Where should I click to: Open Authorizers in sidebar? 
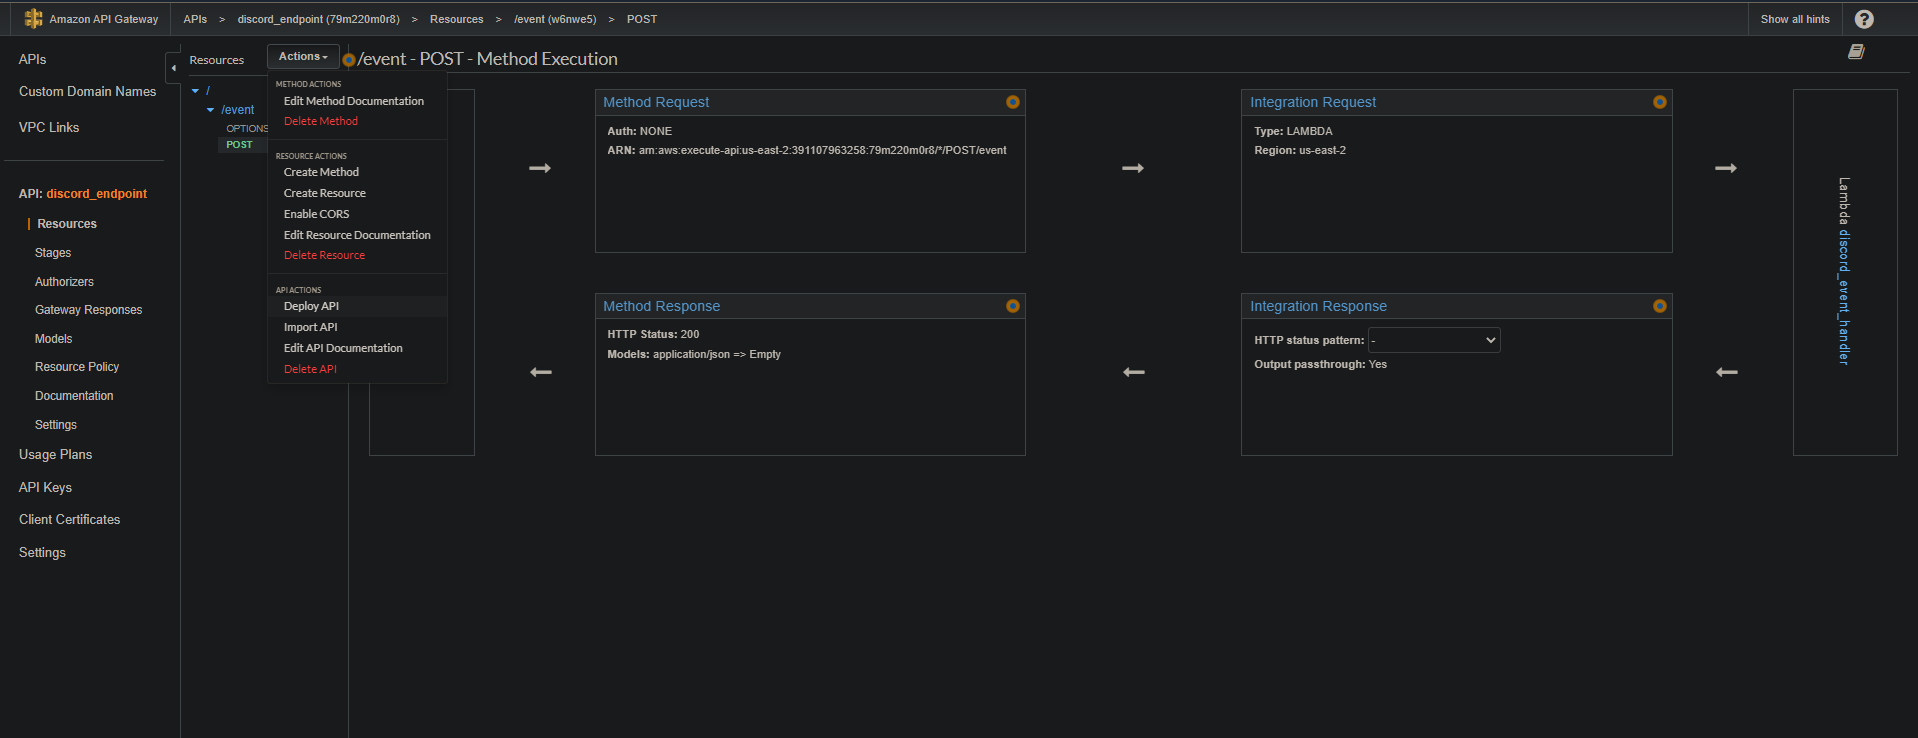[x=64, y=282]
